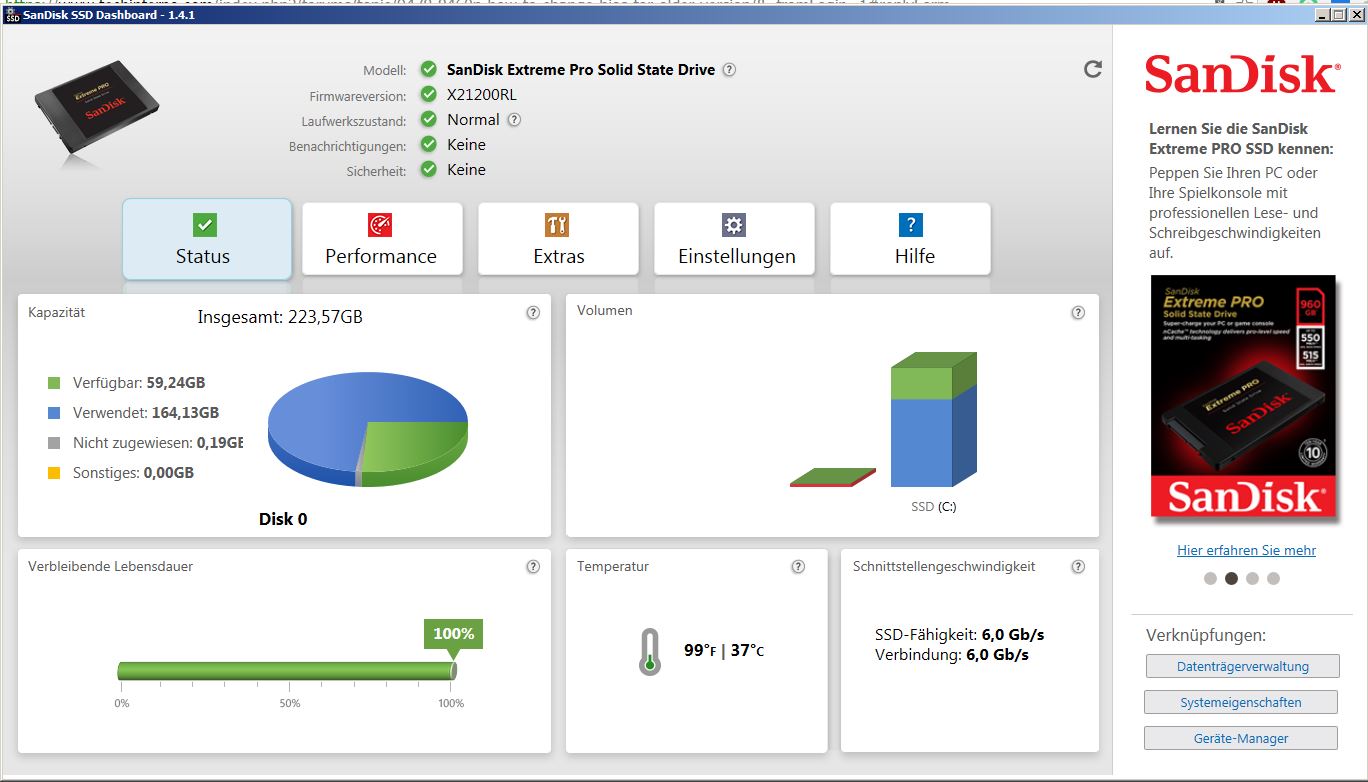
Task: Click the green Verfügbar legend swatch
Action: pyautogui.click(x=54, y=383)
